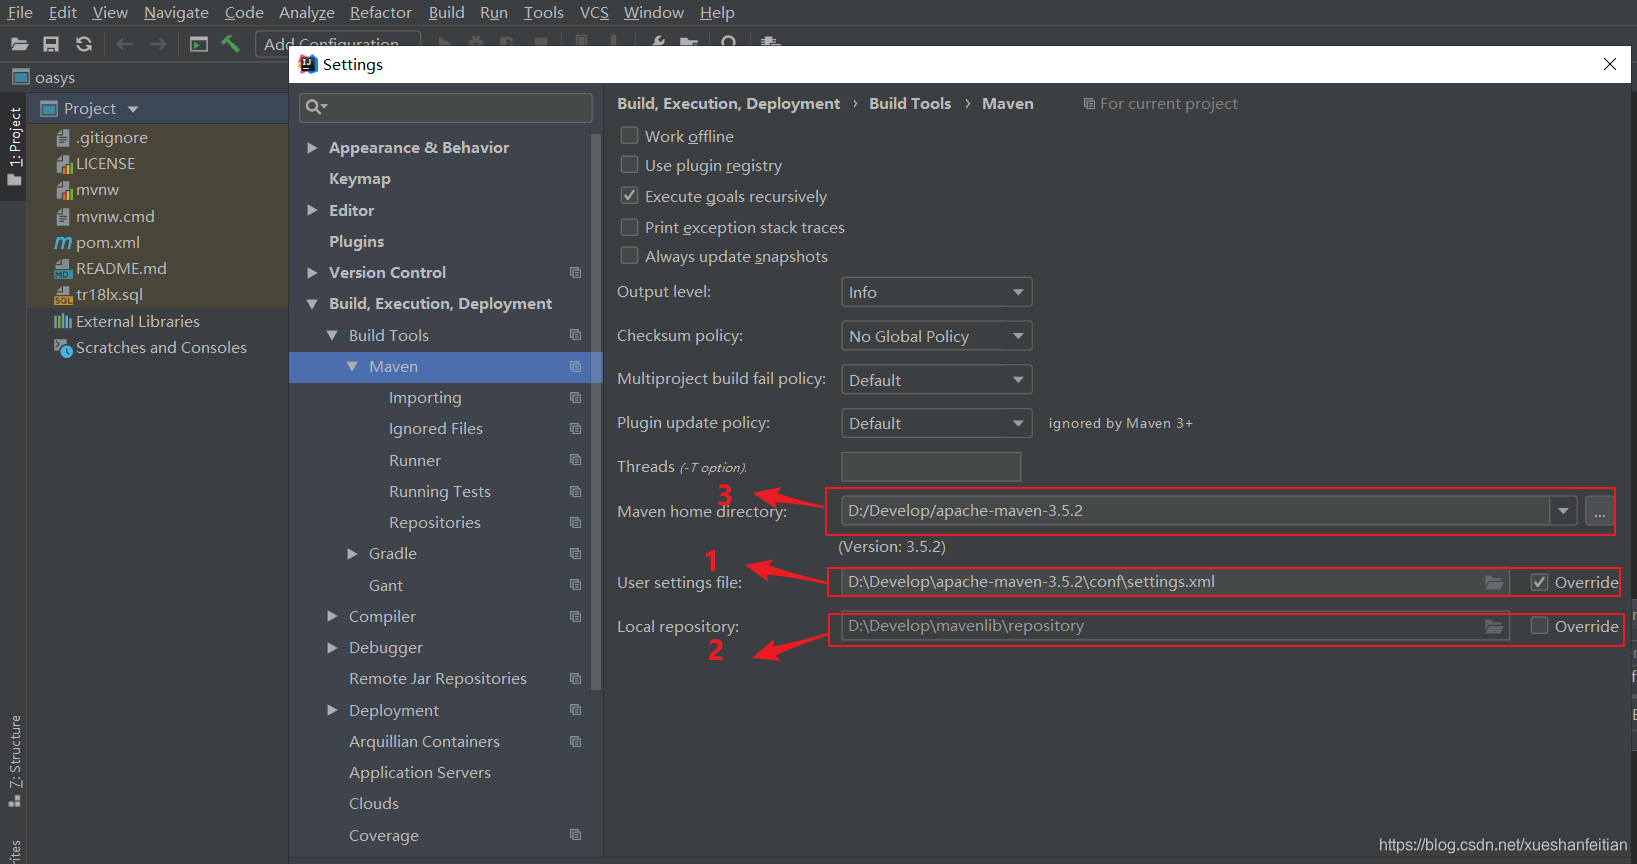Click the User settings file path field
Image resolution: width=1637 pixels, height=864 pixels.
click(1175, 582)
